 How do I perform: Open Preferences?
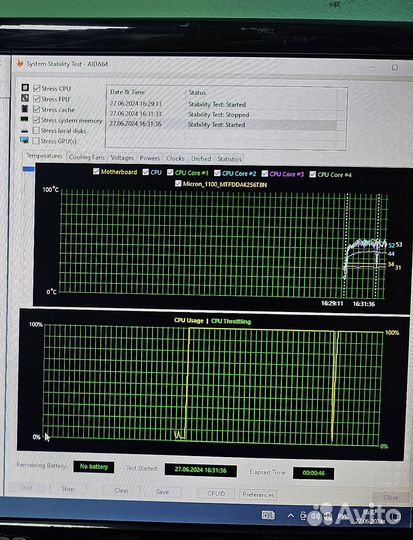click(x=258, y=495)
